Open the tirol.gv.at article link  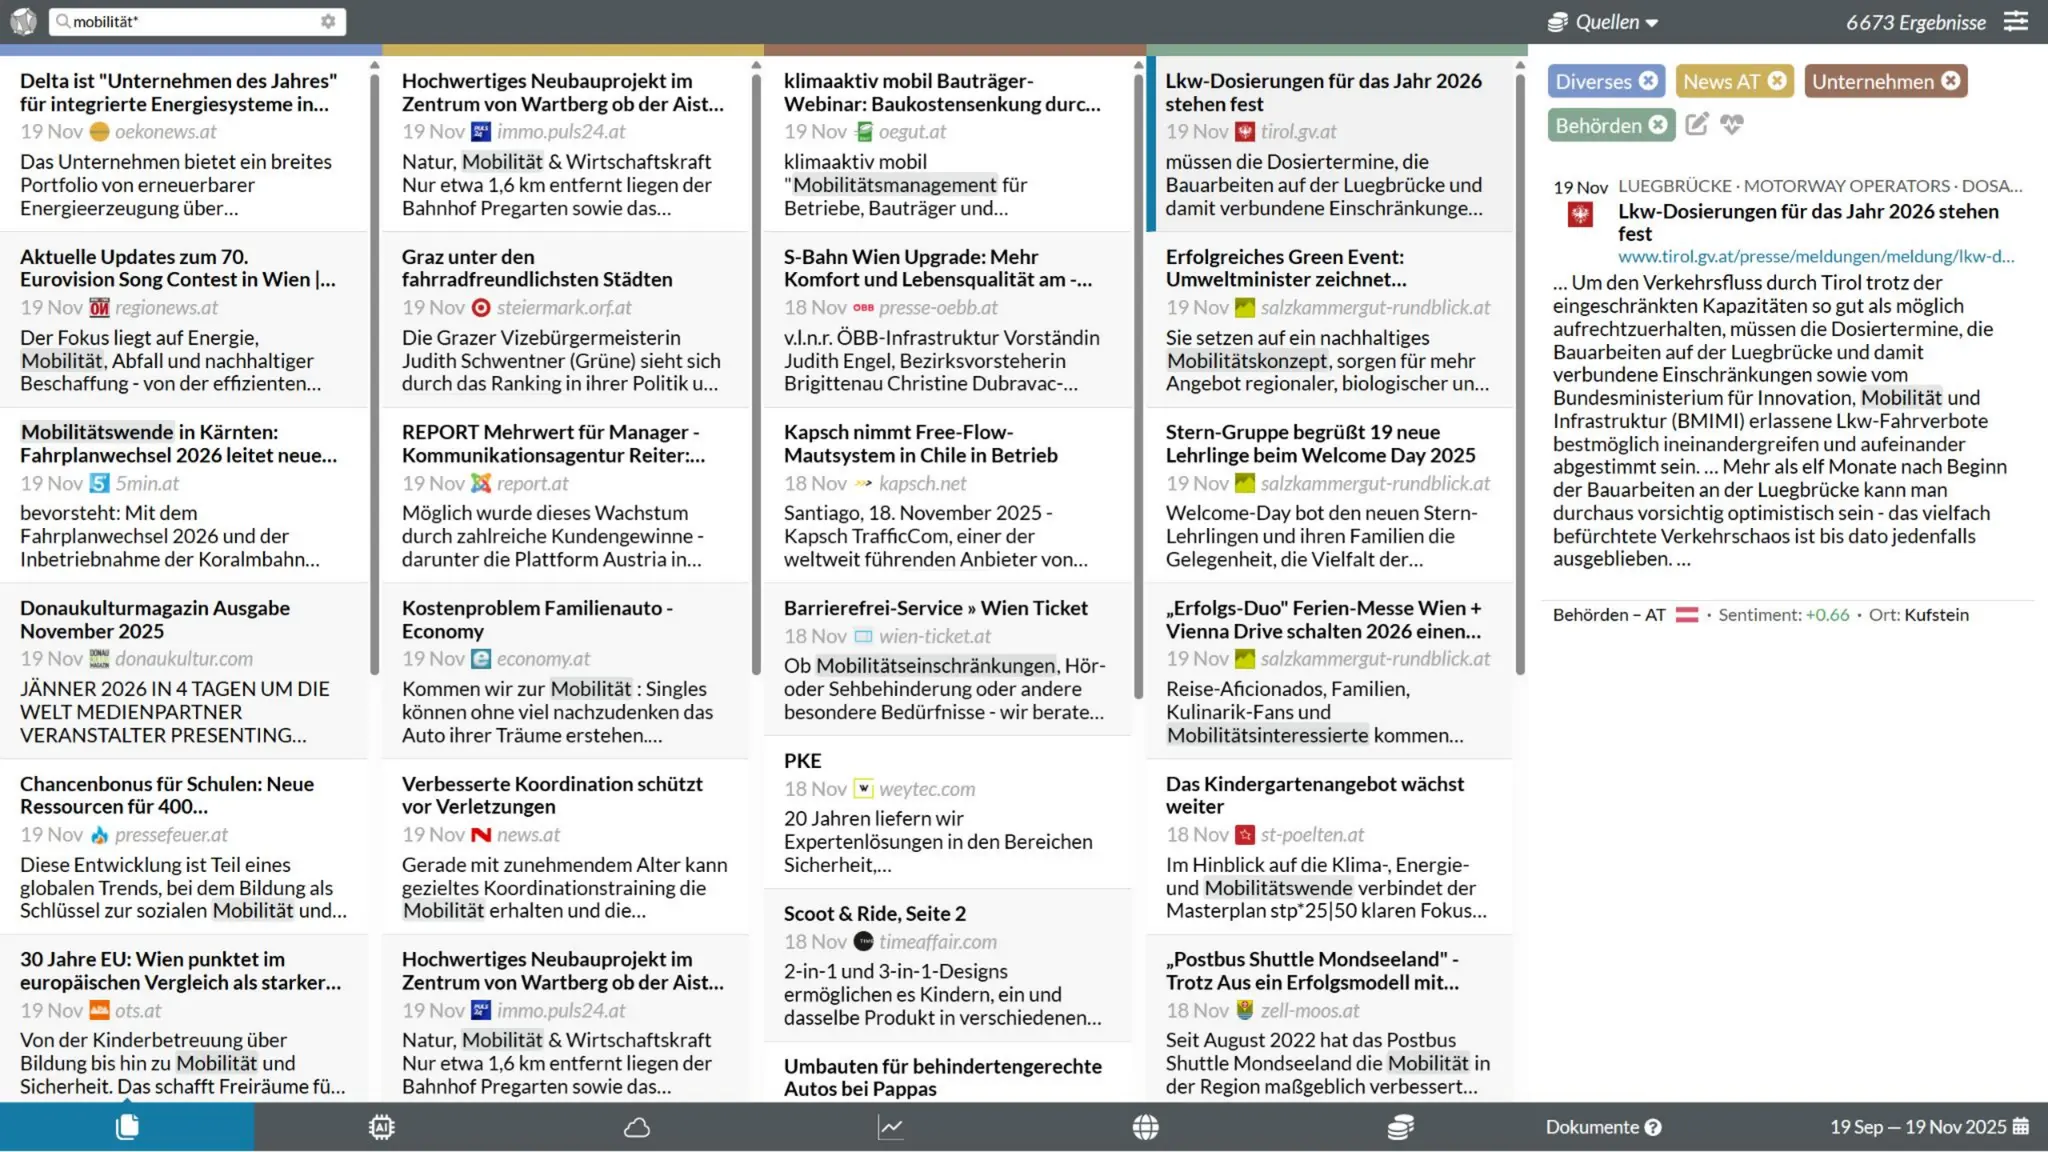(x=1815, y=256)
